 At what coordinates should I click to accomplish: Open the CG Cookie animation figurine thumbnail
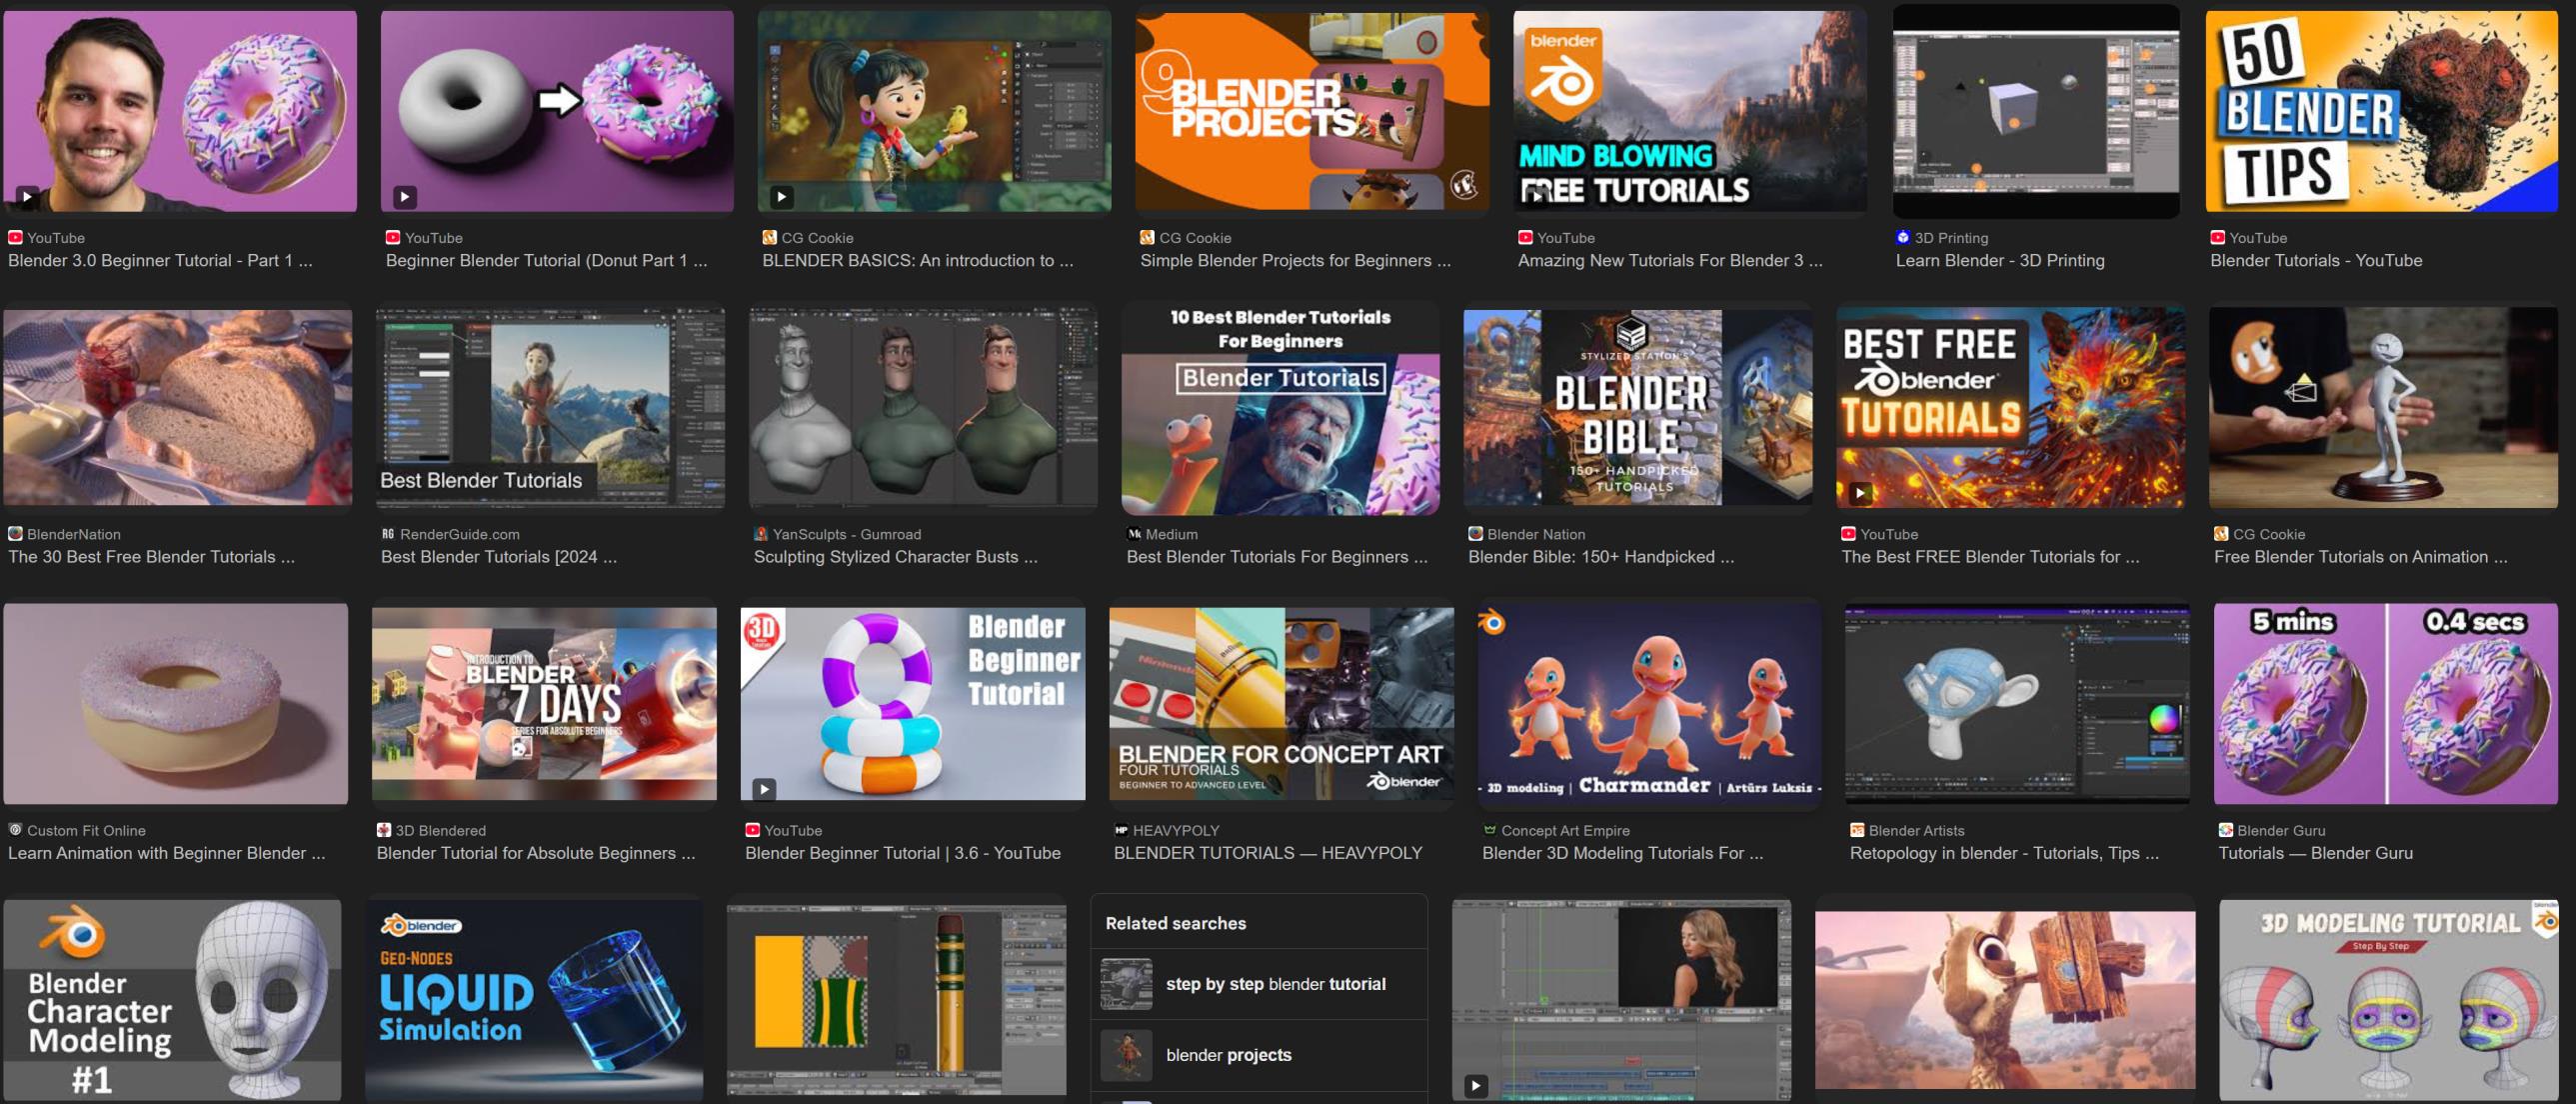coord(2384,407)
